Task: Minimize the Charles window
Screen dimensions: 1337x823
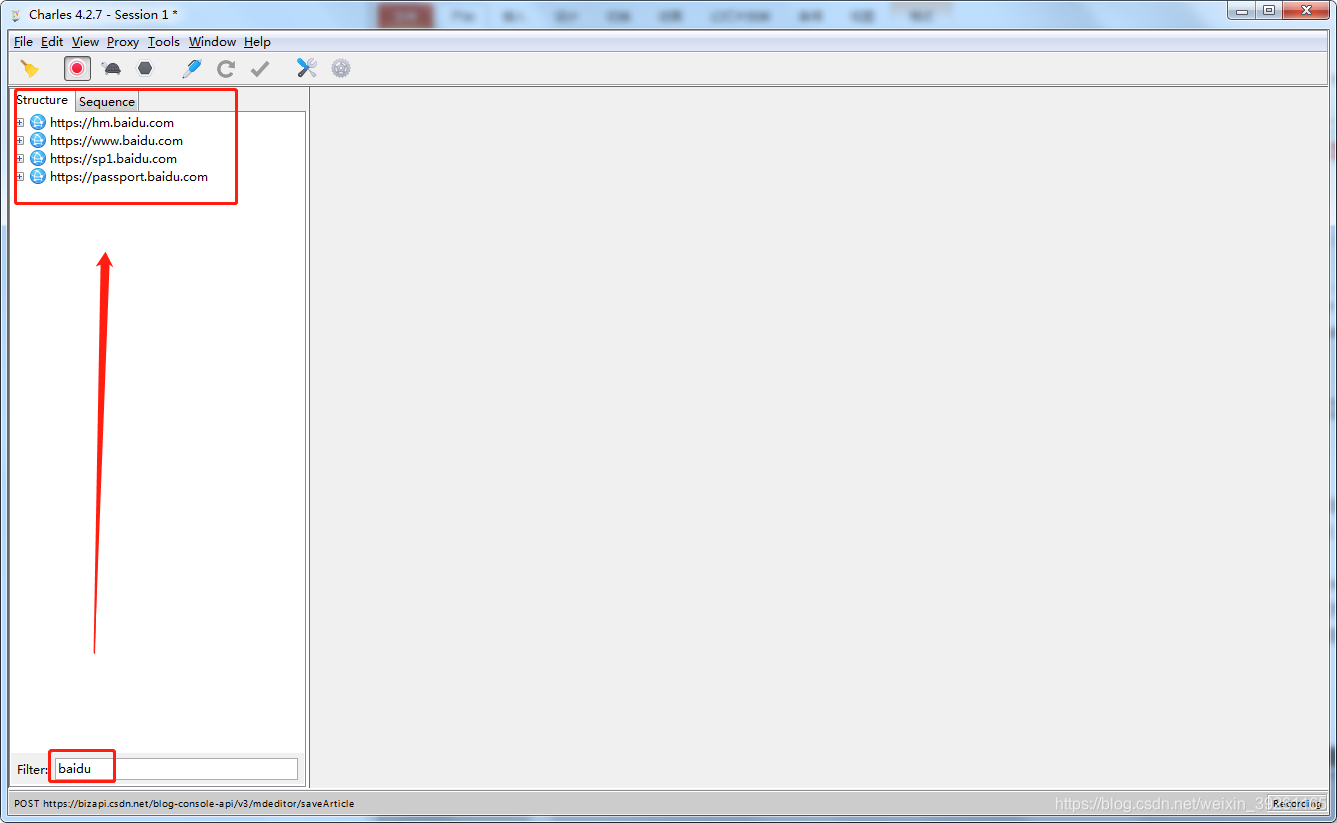Action: click(x=1242, y=11)
